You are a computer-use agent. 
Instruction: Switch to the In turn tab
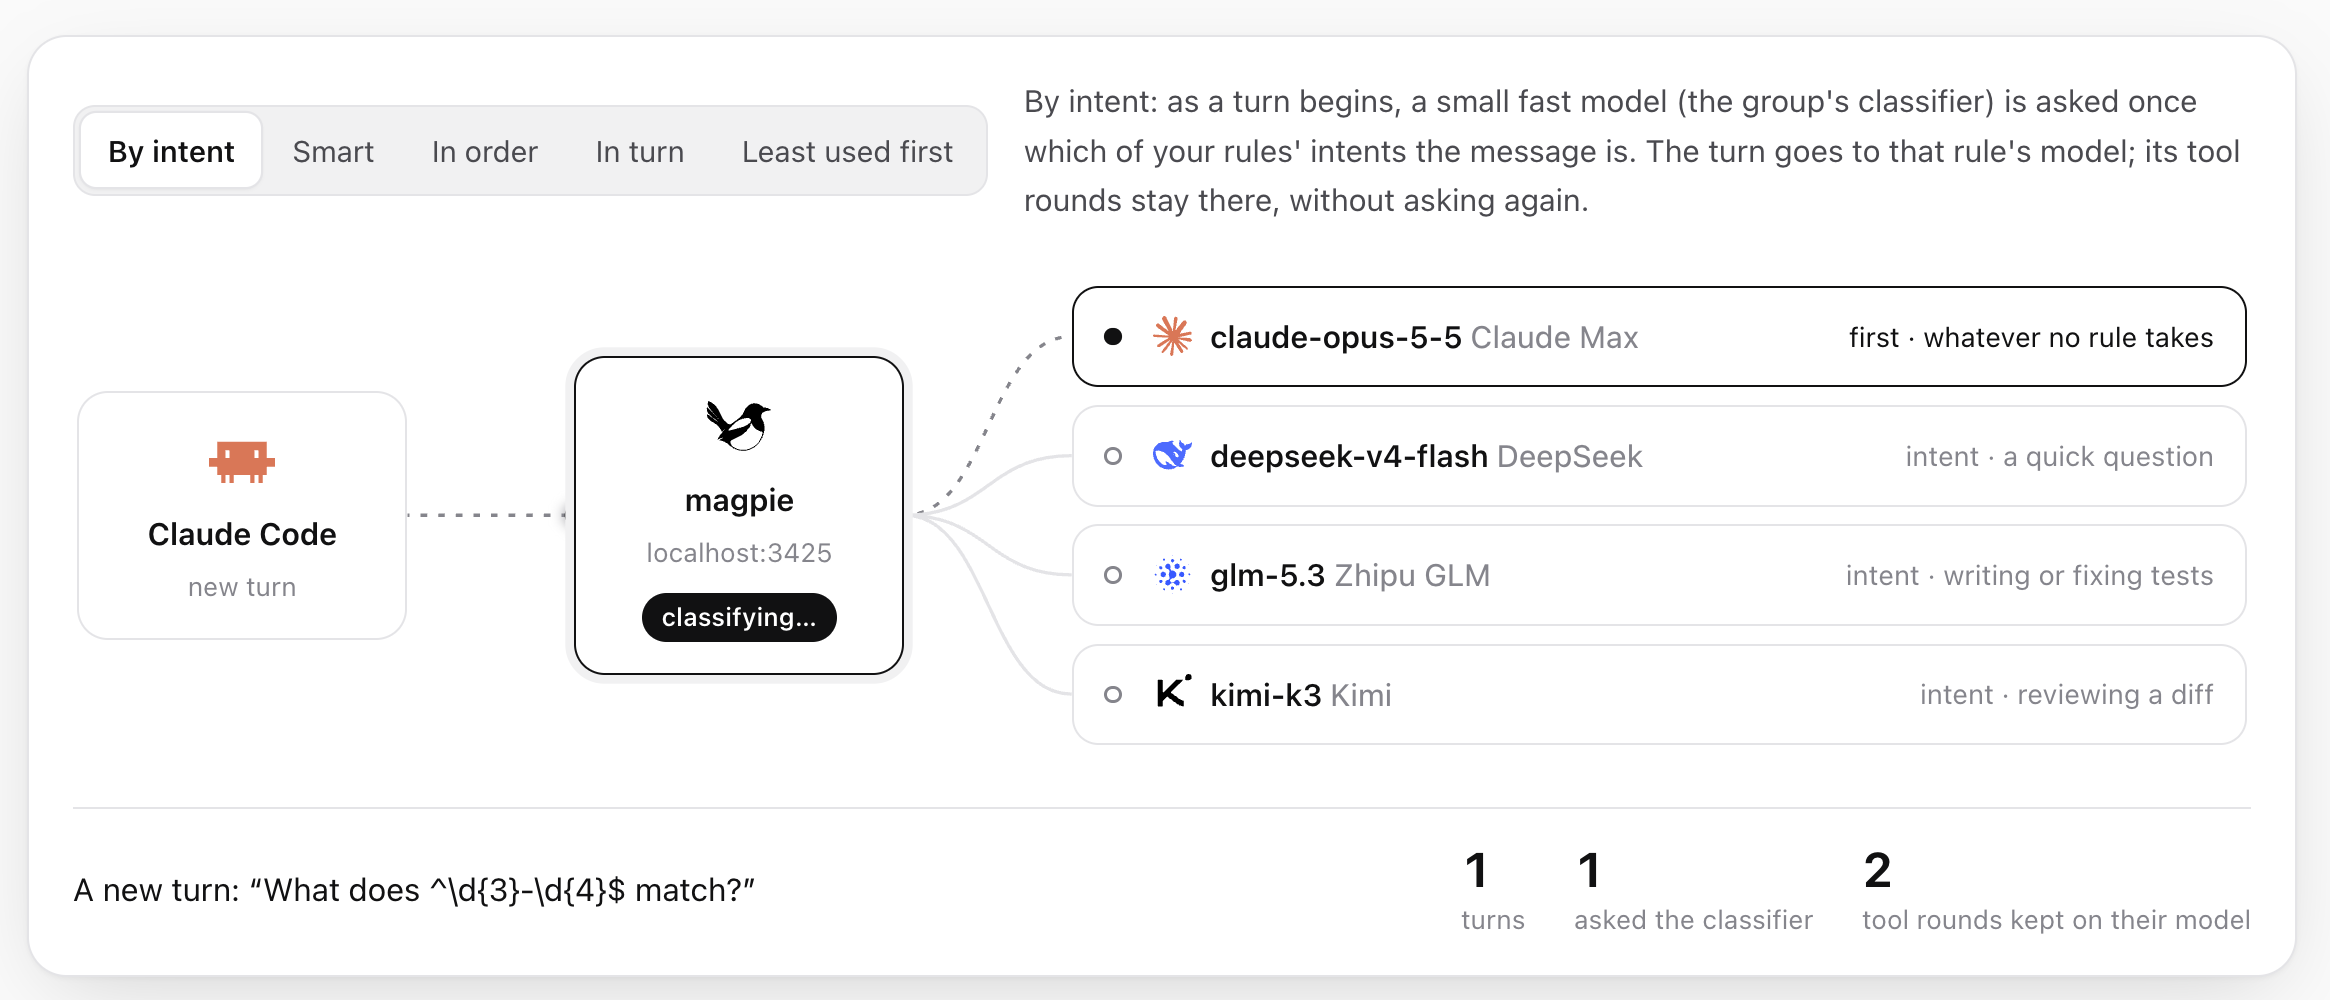640,151
